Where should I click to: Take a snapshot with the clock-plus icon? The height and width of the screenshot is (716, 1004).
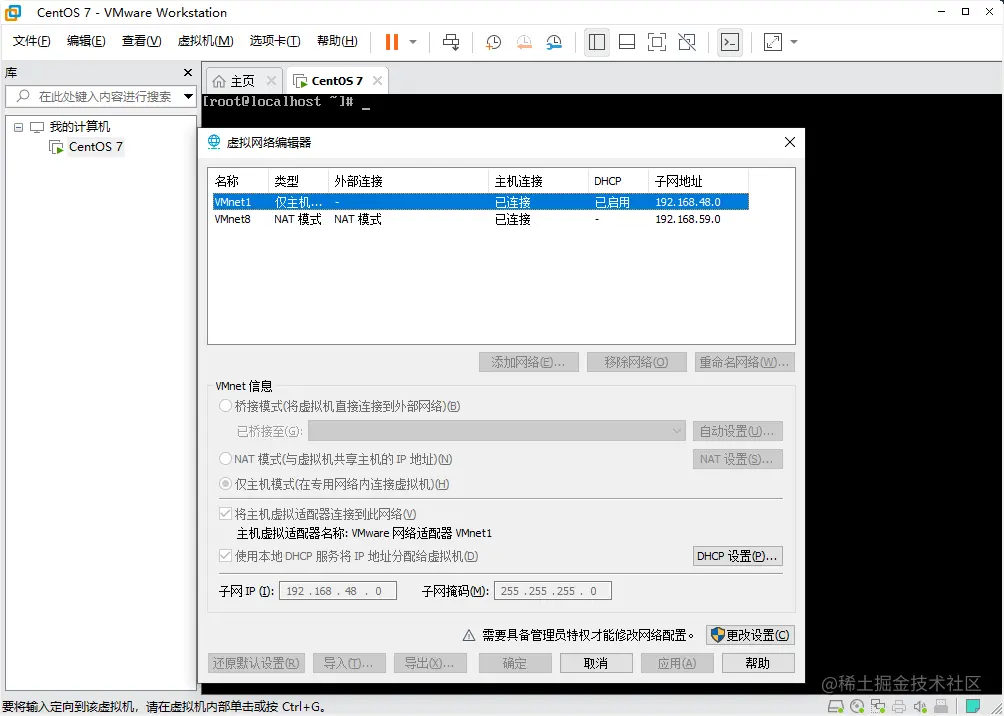click(493, 42)
